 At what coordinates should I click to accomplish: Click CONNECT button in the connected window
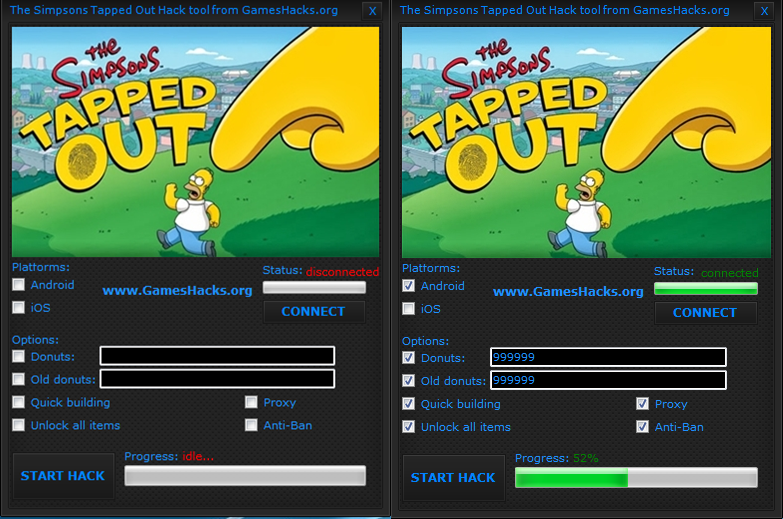[705, 313]
